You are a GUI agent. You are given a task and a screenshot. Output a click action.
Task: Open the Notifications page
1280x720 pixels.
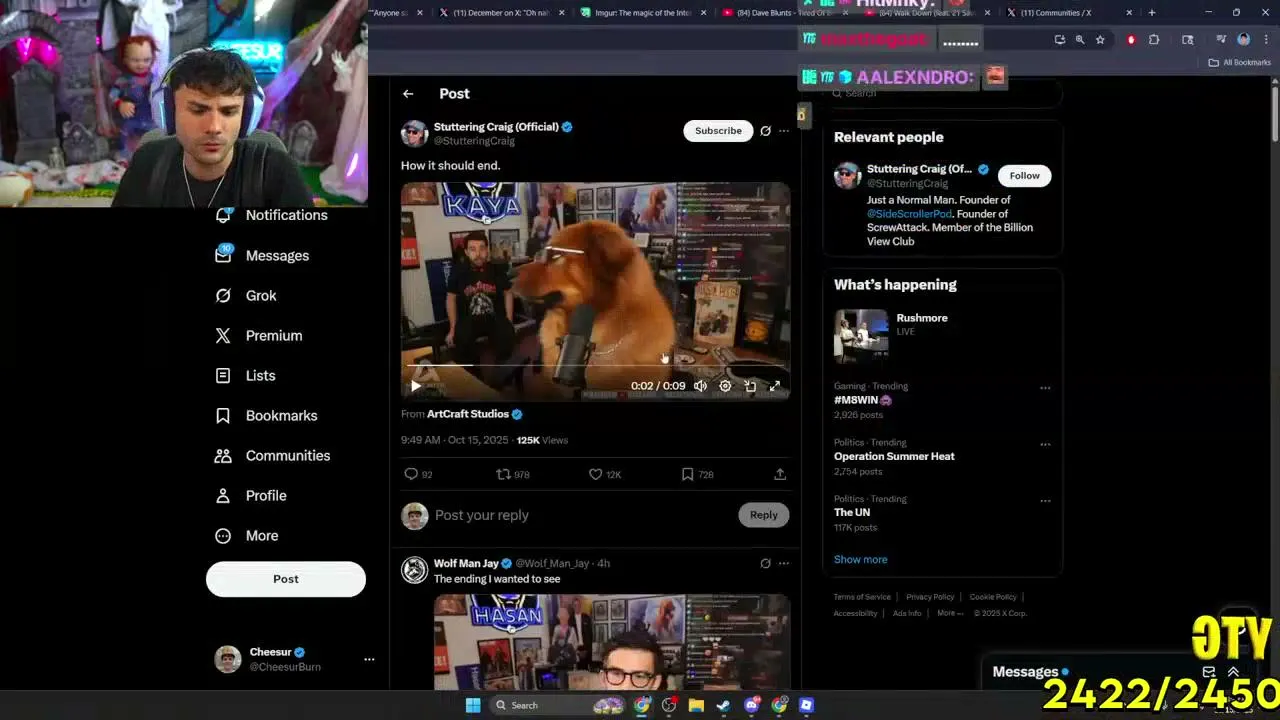[271, 215]
